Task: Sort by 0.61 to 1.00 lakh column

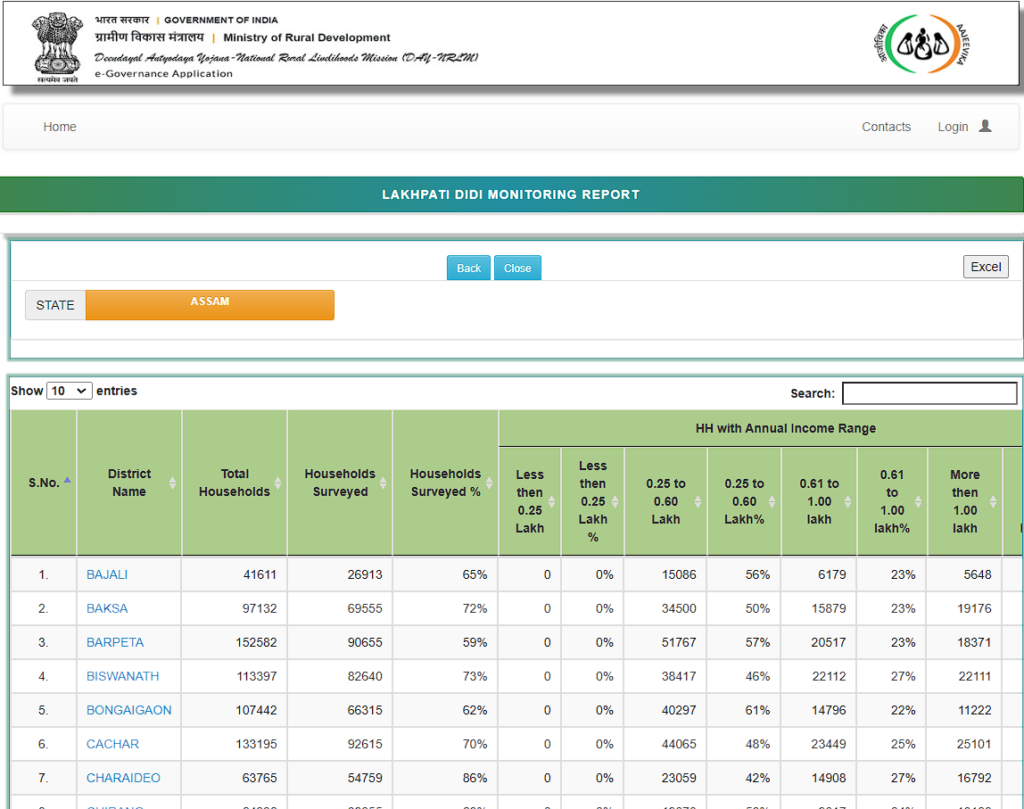Action: point(848,501)
